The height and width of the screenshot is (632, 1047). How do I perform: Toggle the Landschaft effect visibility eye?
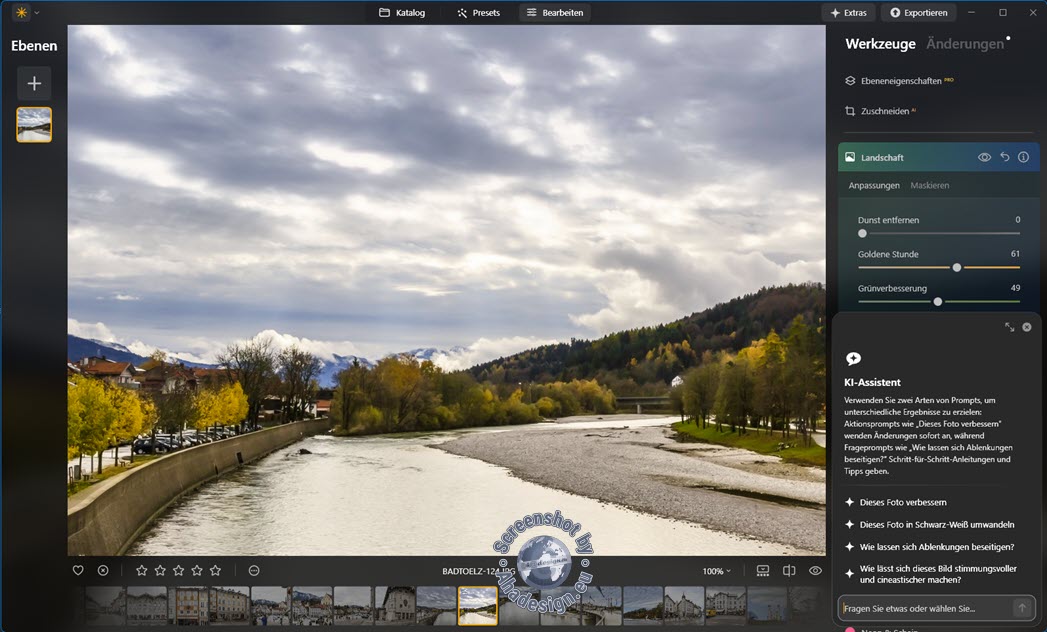click(984, 157)
